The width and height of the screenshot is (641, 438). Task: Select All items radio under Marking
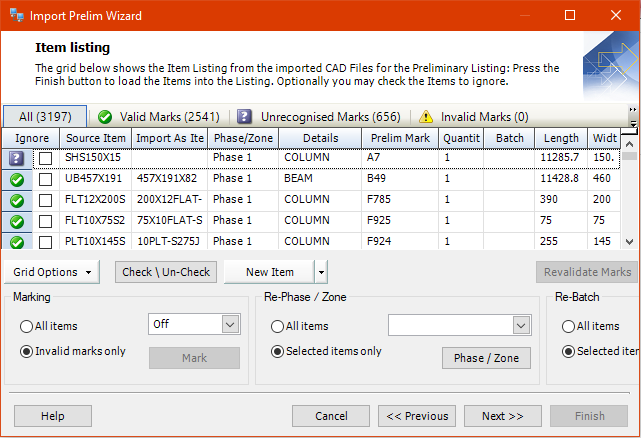[x=26, y=326]
